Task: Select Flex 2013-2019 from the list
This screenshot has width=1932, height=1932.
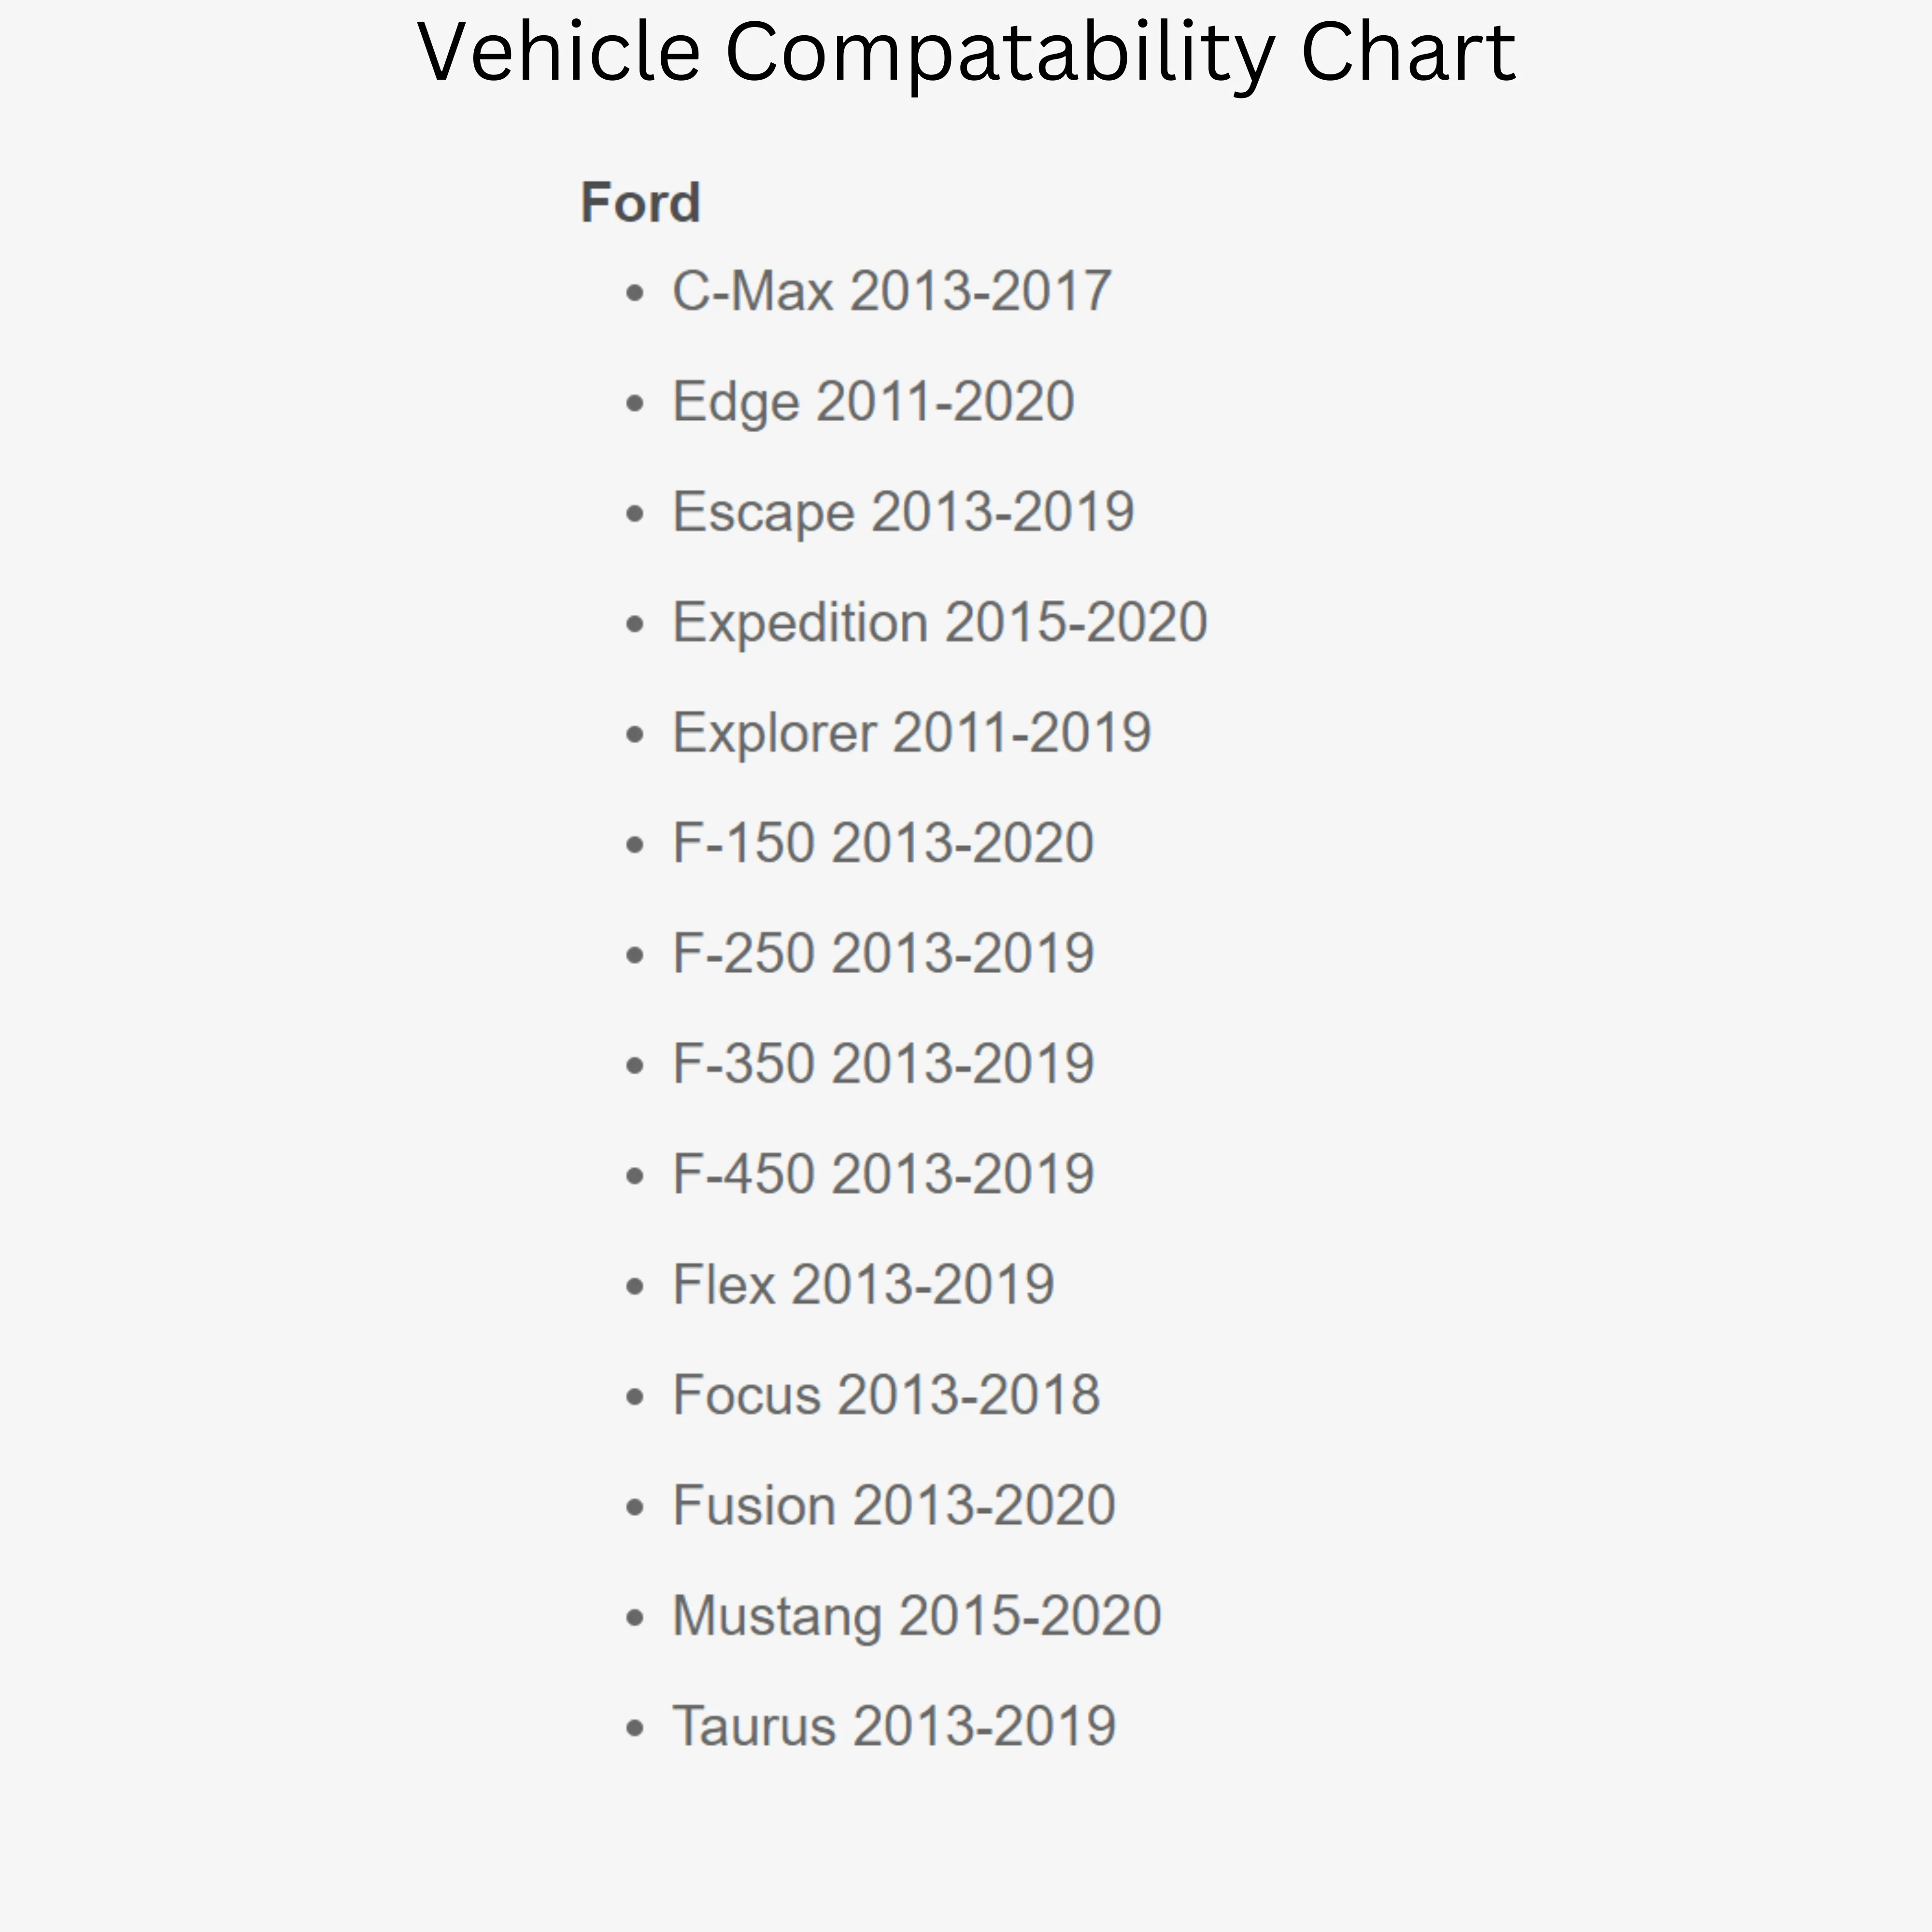Action: (x=863, y=1284)
